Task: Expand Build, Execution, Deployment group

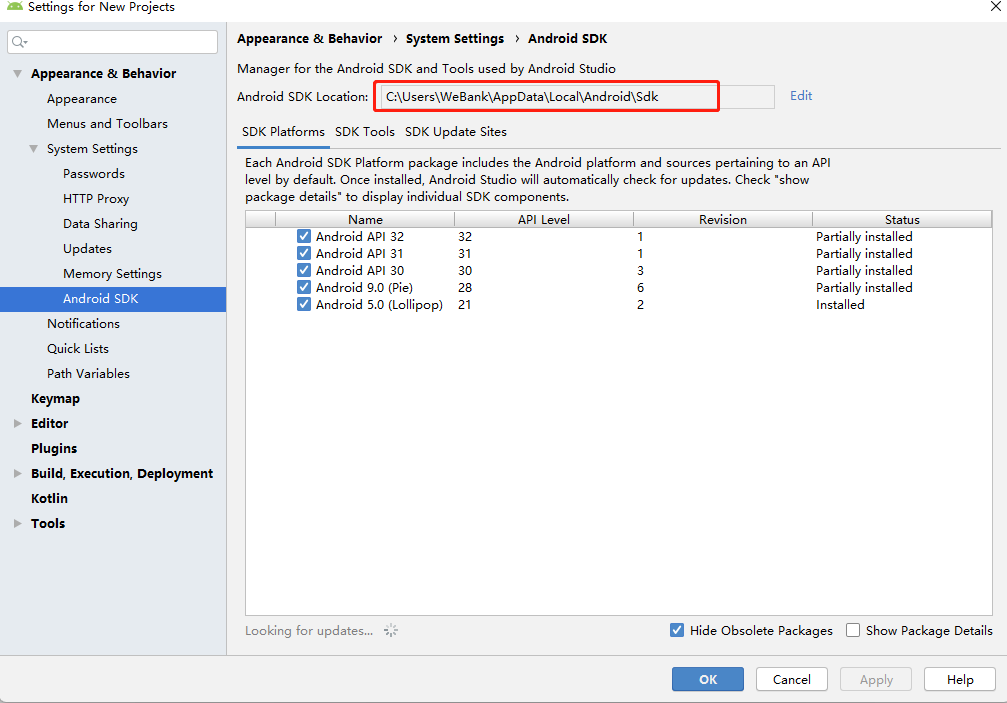Action: coord(17,474)
